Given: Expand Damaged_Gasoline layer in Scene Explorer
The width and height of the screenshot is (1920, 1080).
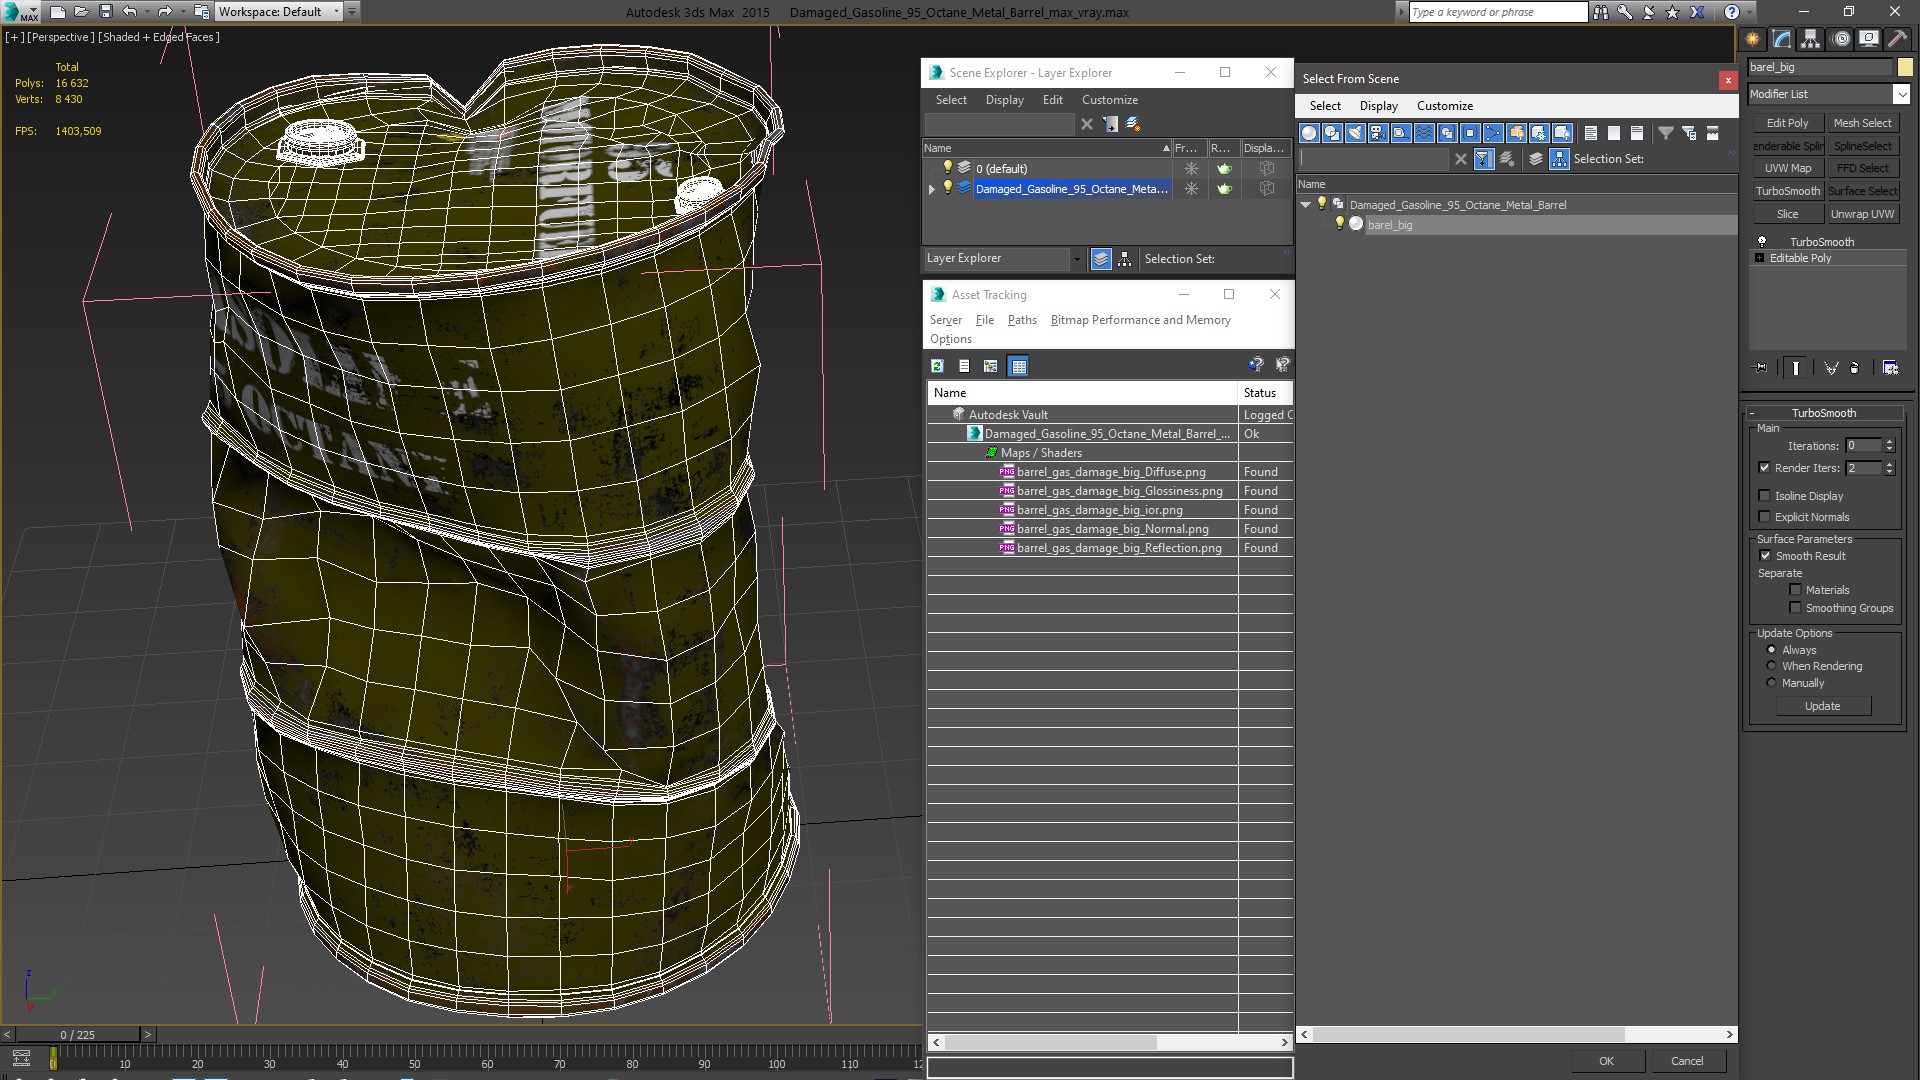Looking at the screenshot, I should (932, 189).
